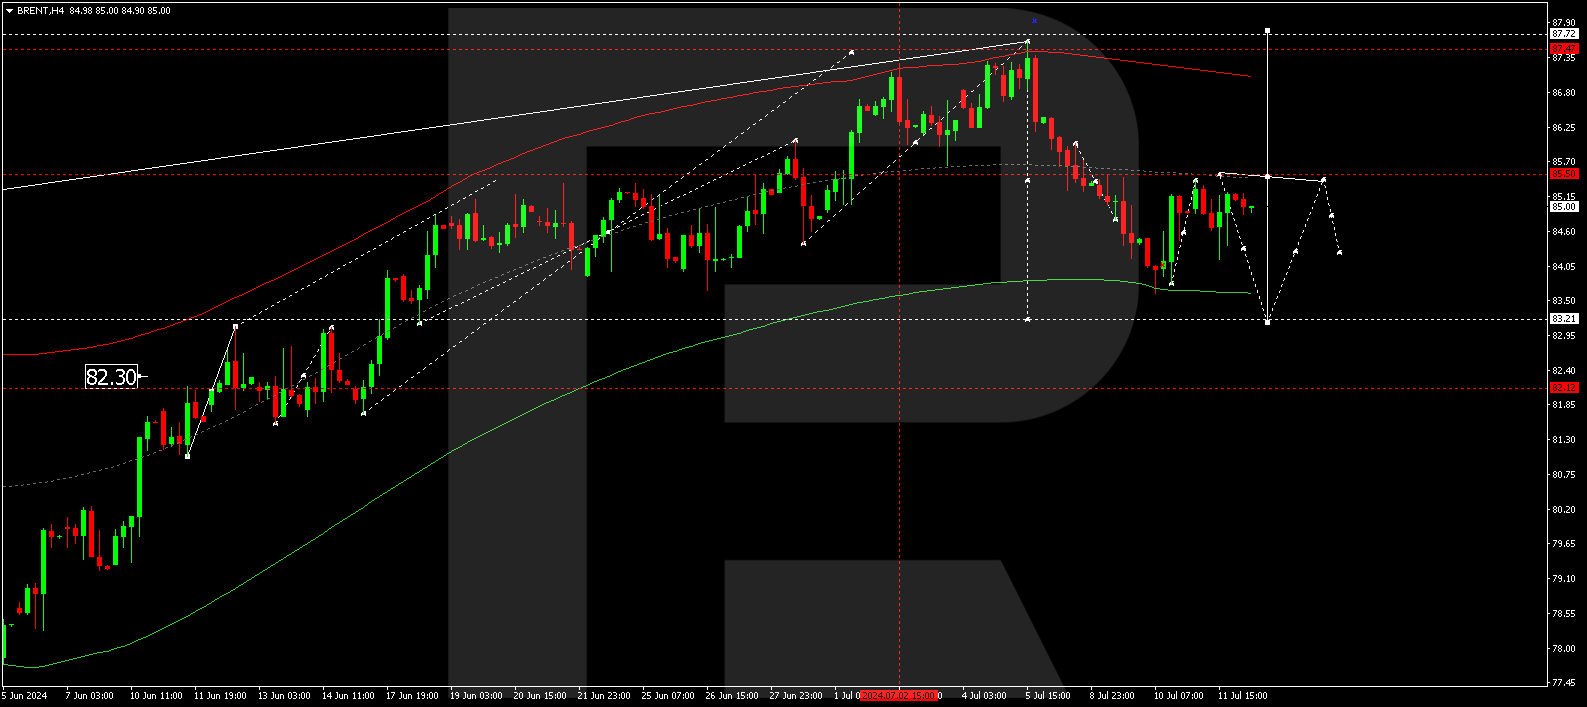Click the 86.80 price axis label

(x=1563, y=93)
